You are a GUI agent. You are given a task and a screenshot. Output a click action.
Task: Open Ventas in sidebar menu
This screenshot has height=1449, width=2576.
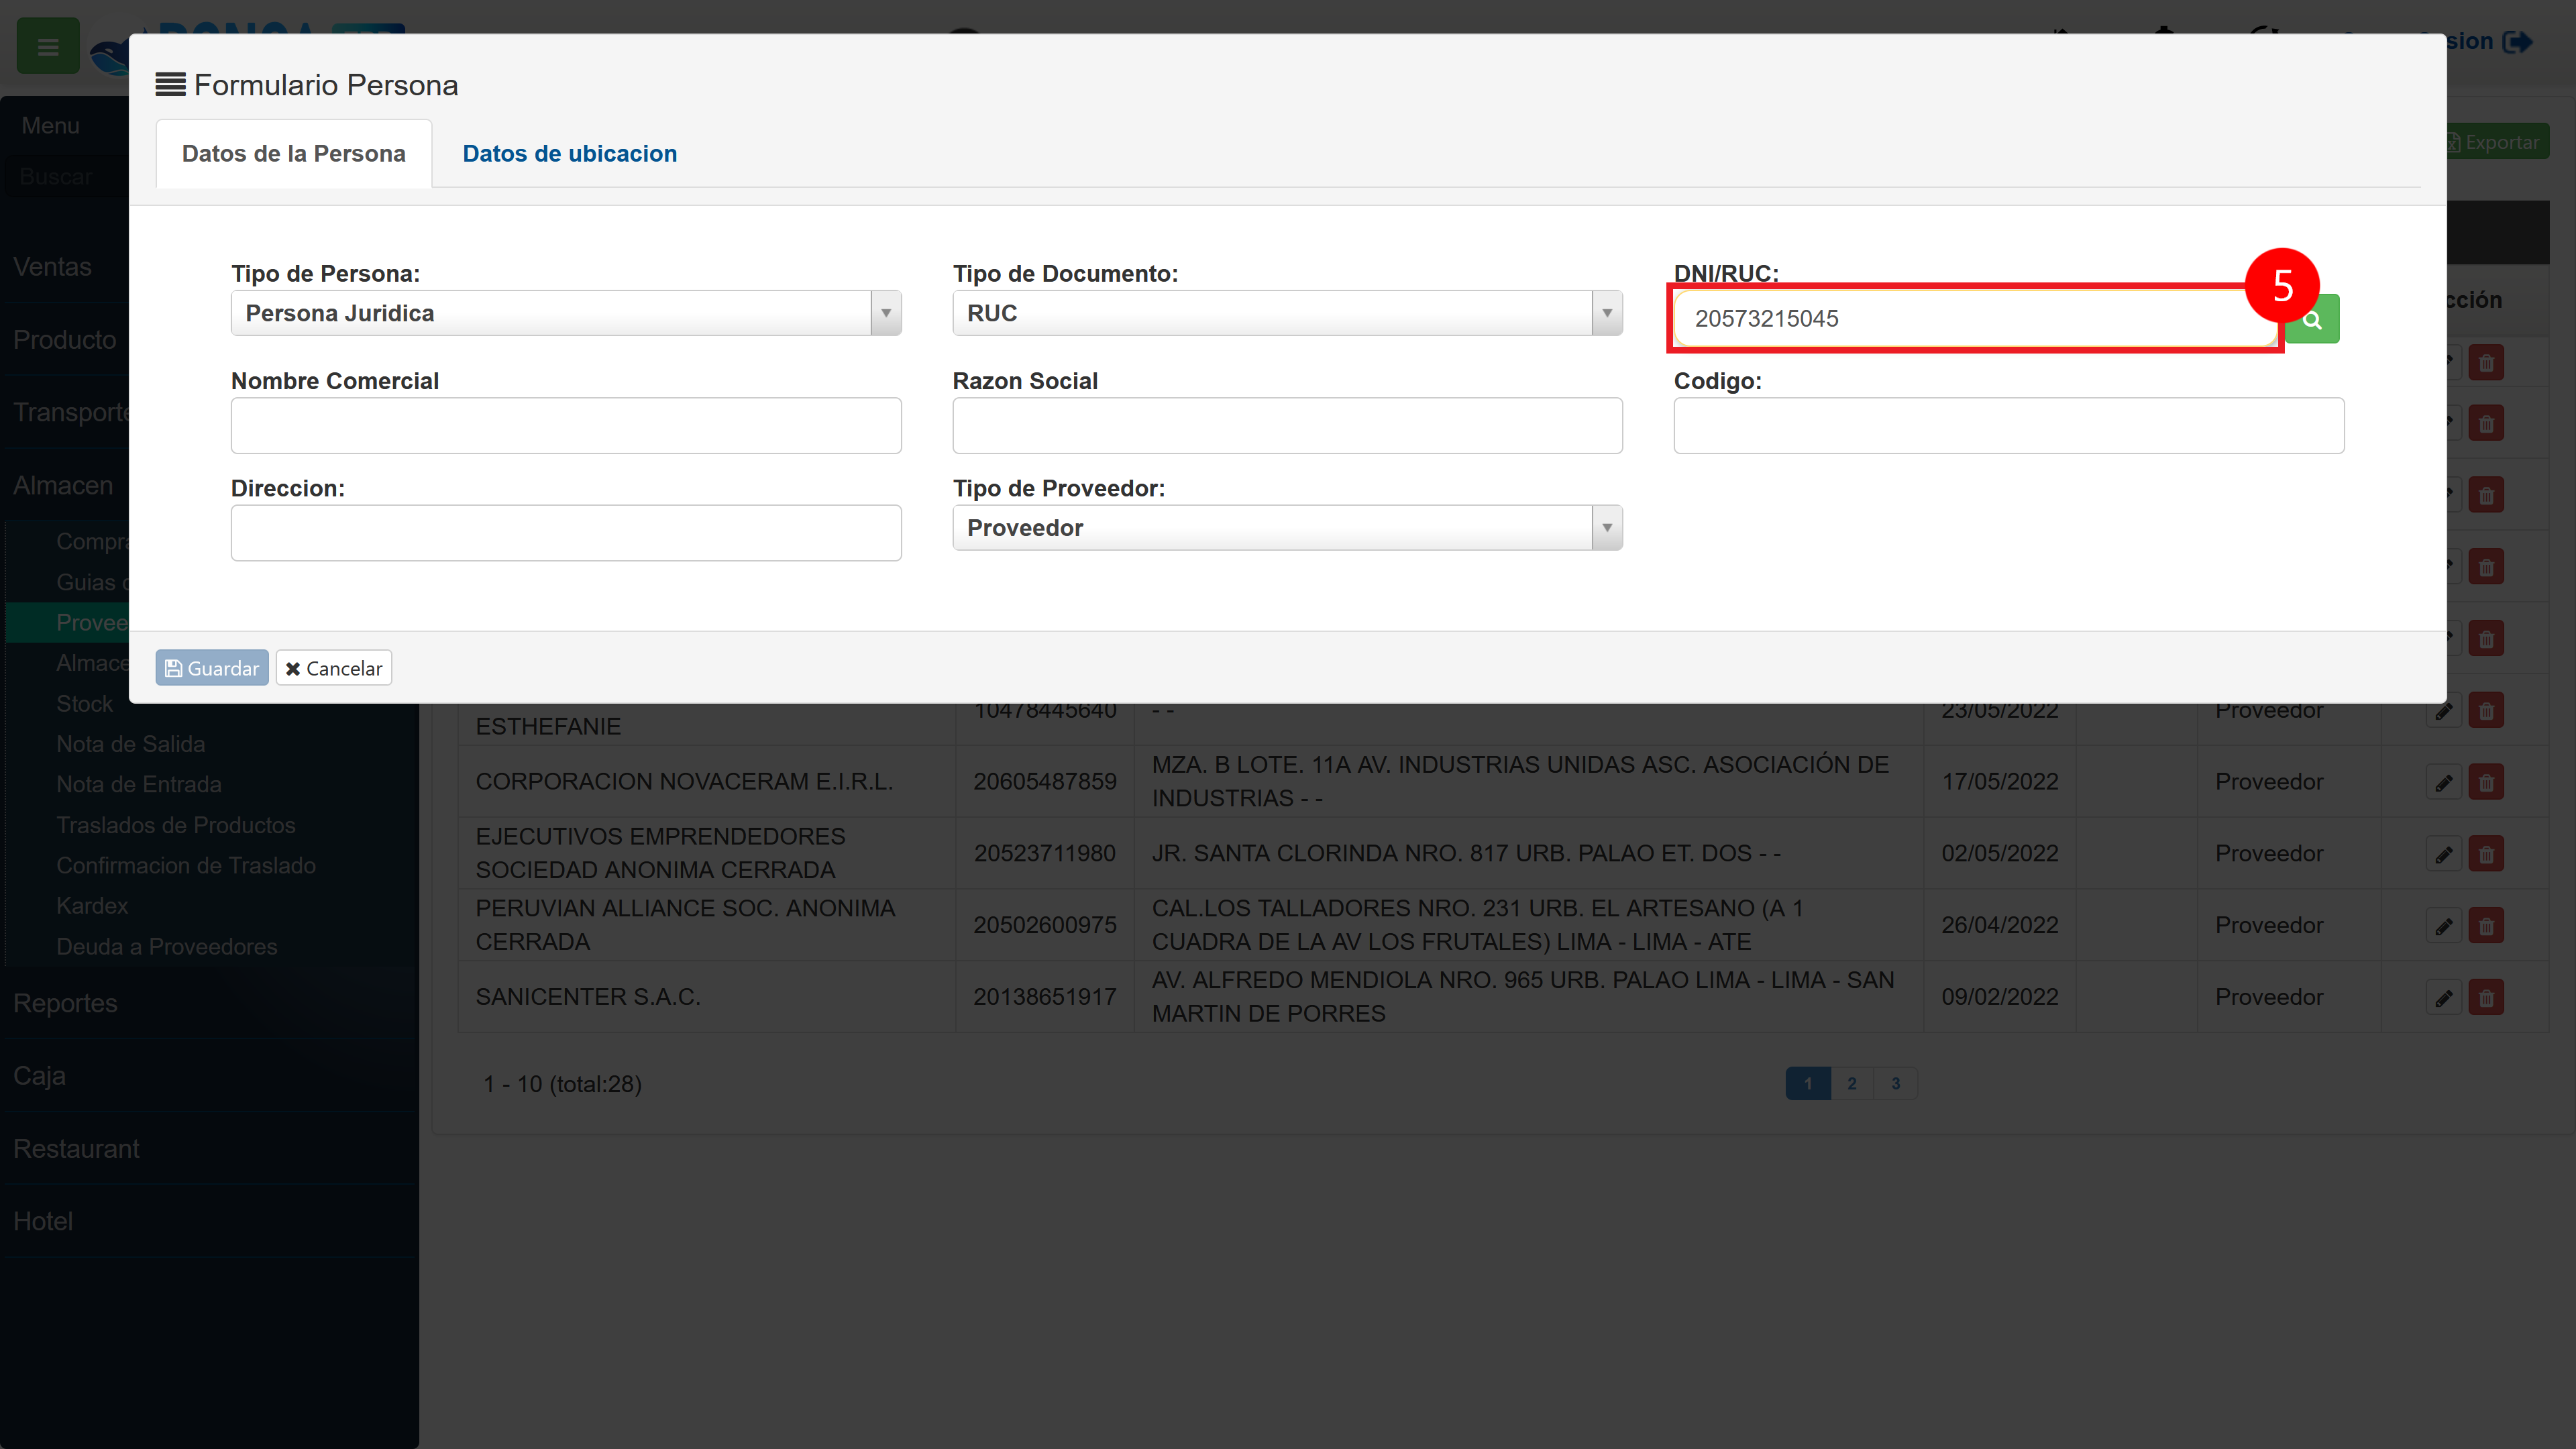52,267
